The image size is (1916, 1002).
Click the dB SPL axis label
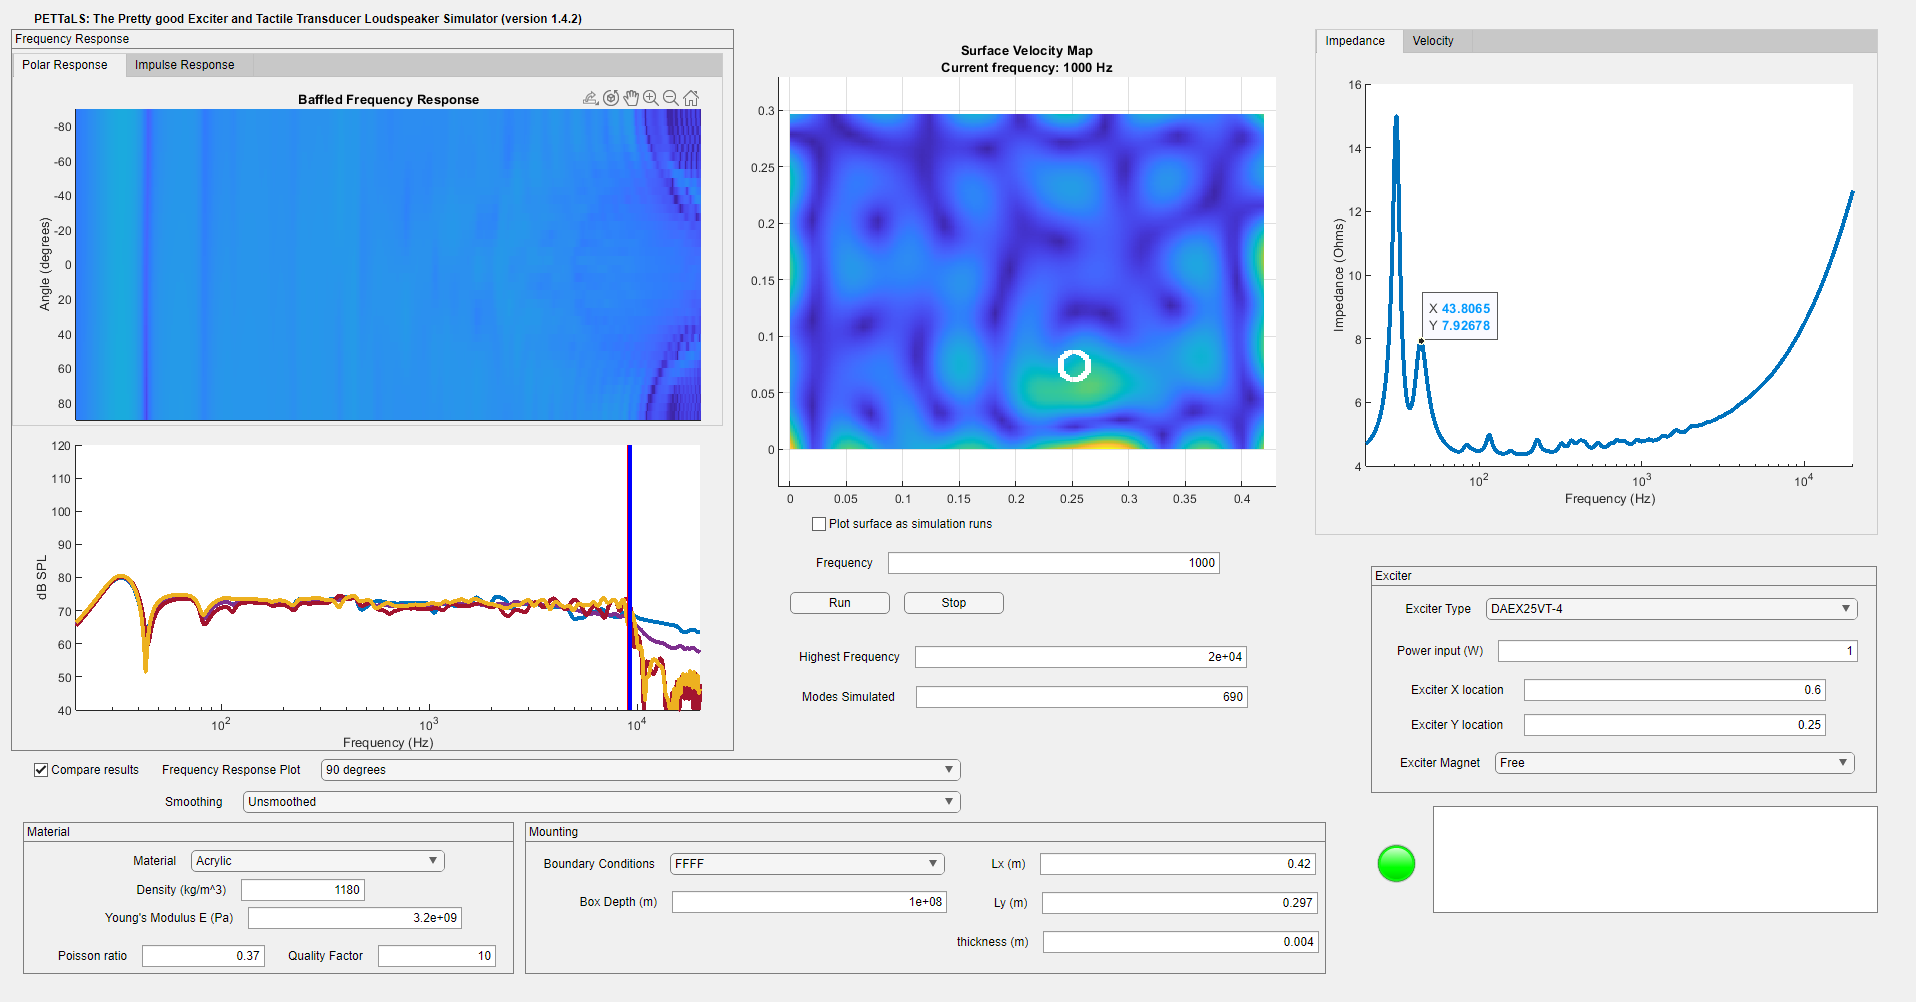[42, 578]
